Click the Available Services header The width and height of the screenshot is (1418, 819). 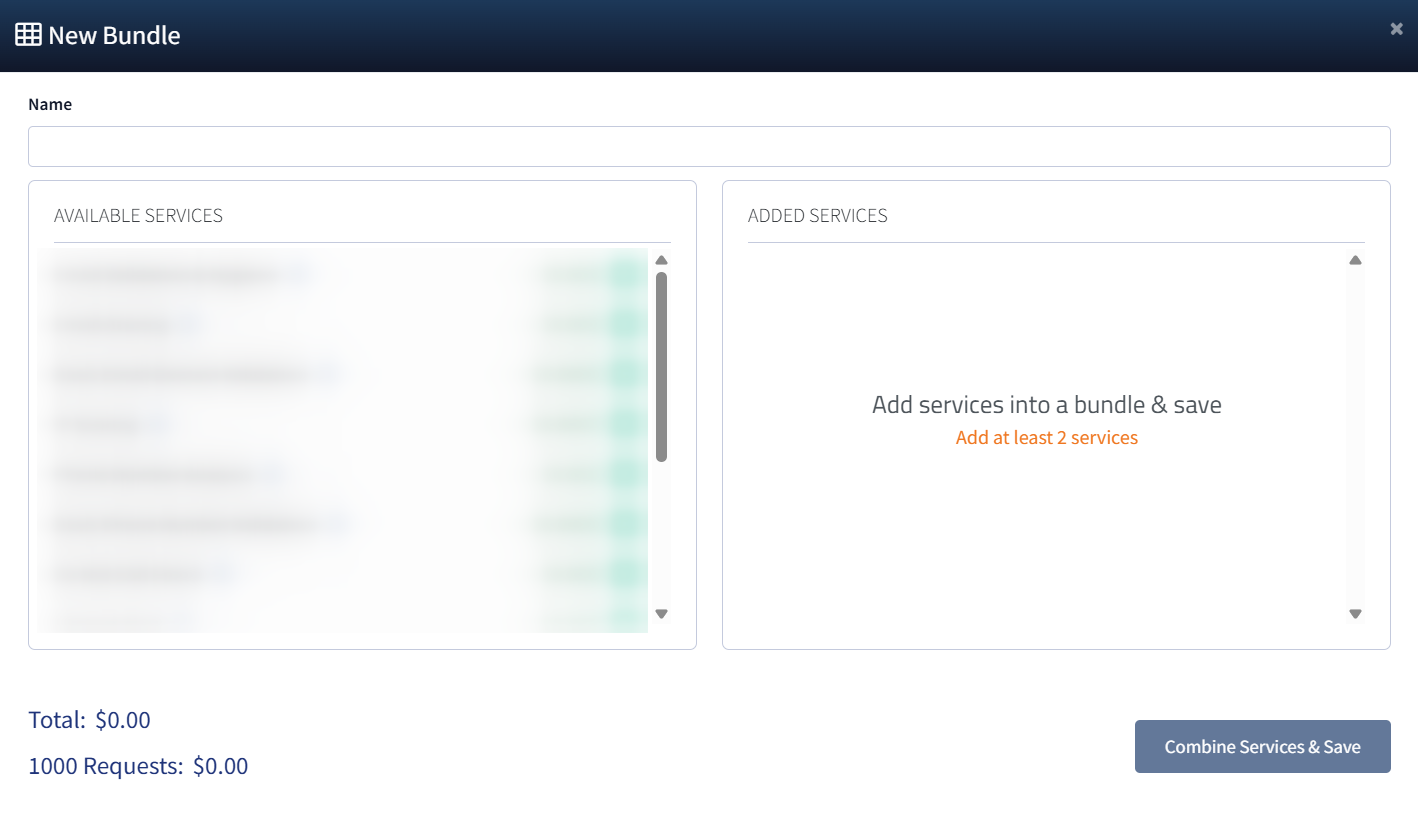pyautogui.click(x=138, y=216)
